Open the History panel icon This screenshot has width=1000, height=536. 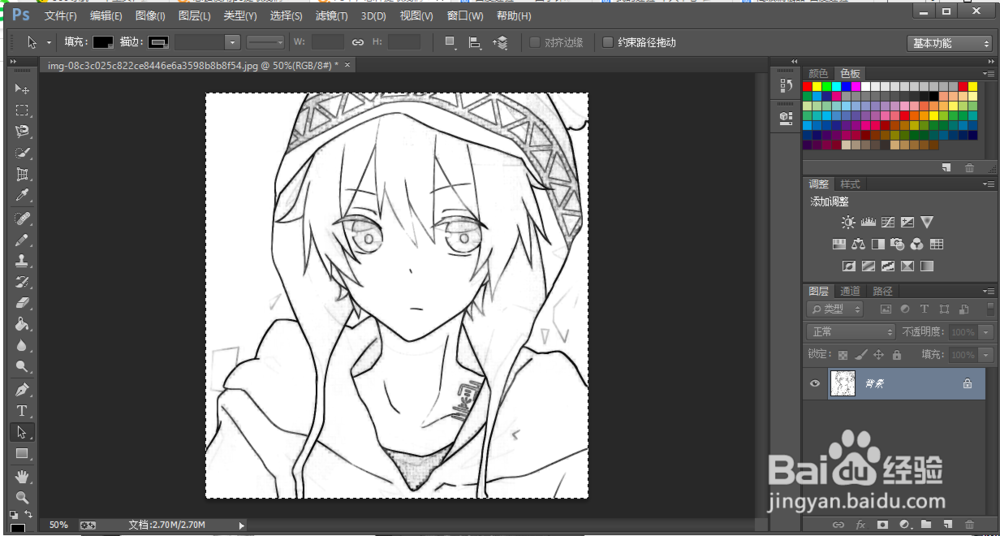[786, 86]
